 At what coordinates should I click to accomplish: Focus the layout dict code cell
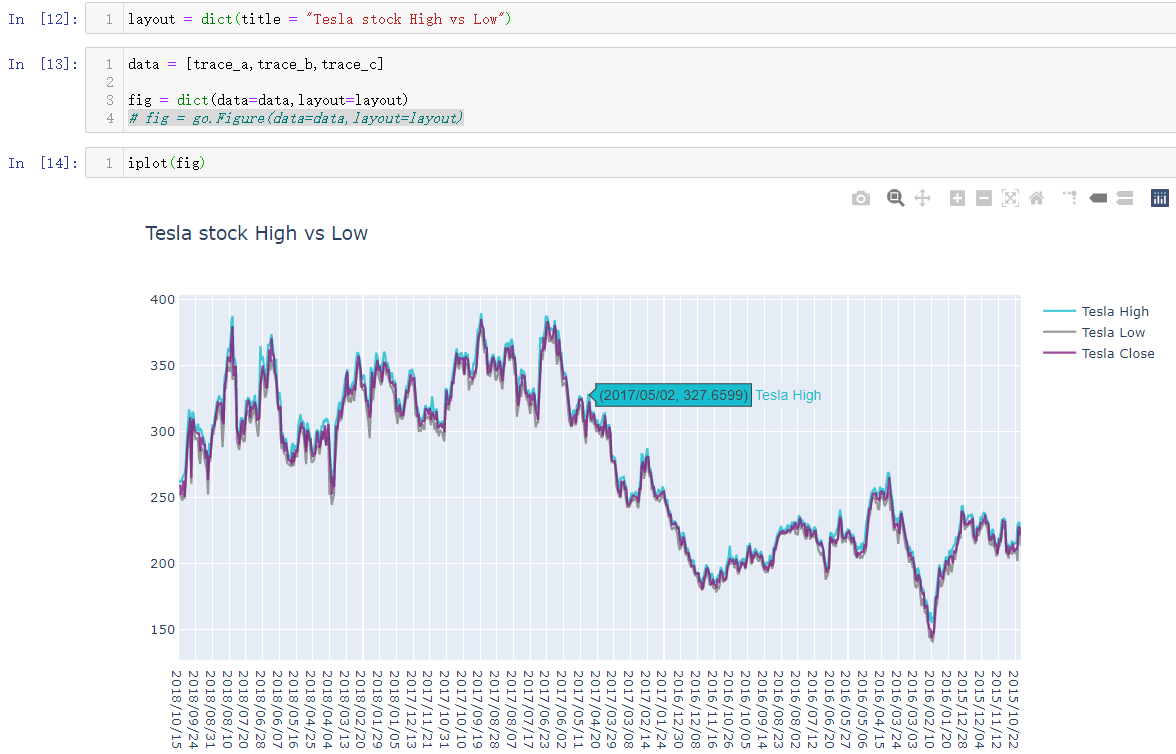click(x=631, y=19)
